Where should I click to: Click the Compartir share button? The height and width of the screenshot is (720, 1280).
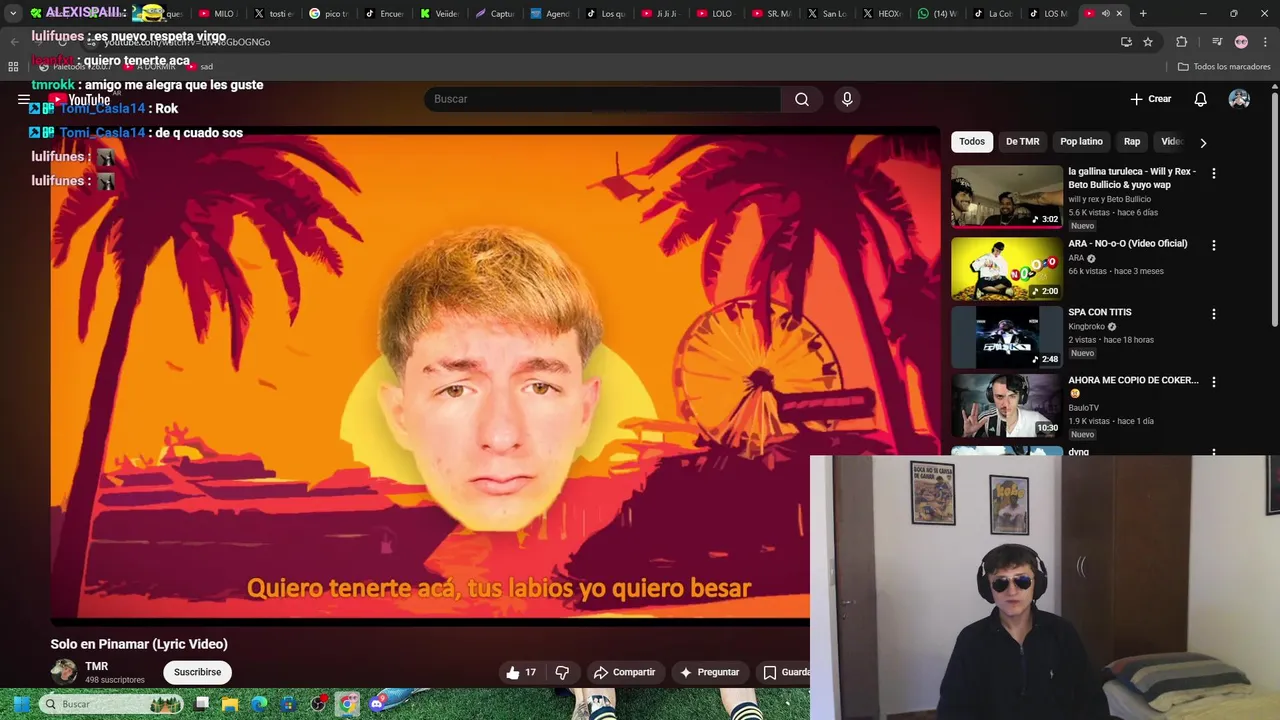click(624, 672)
